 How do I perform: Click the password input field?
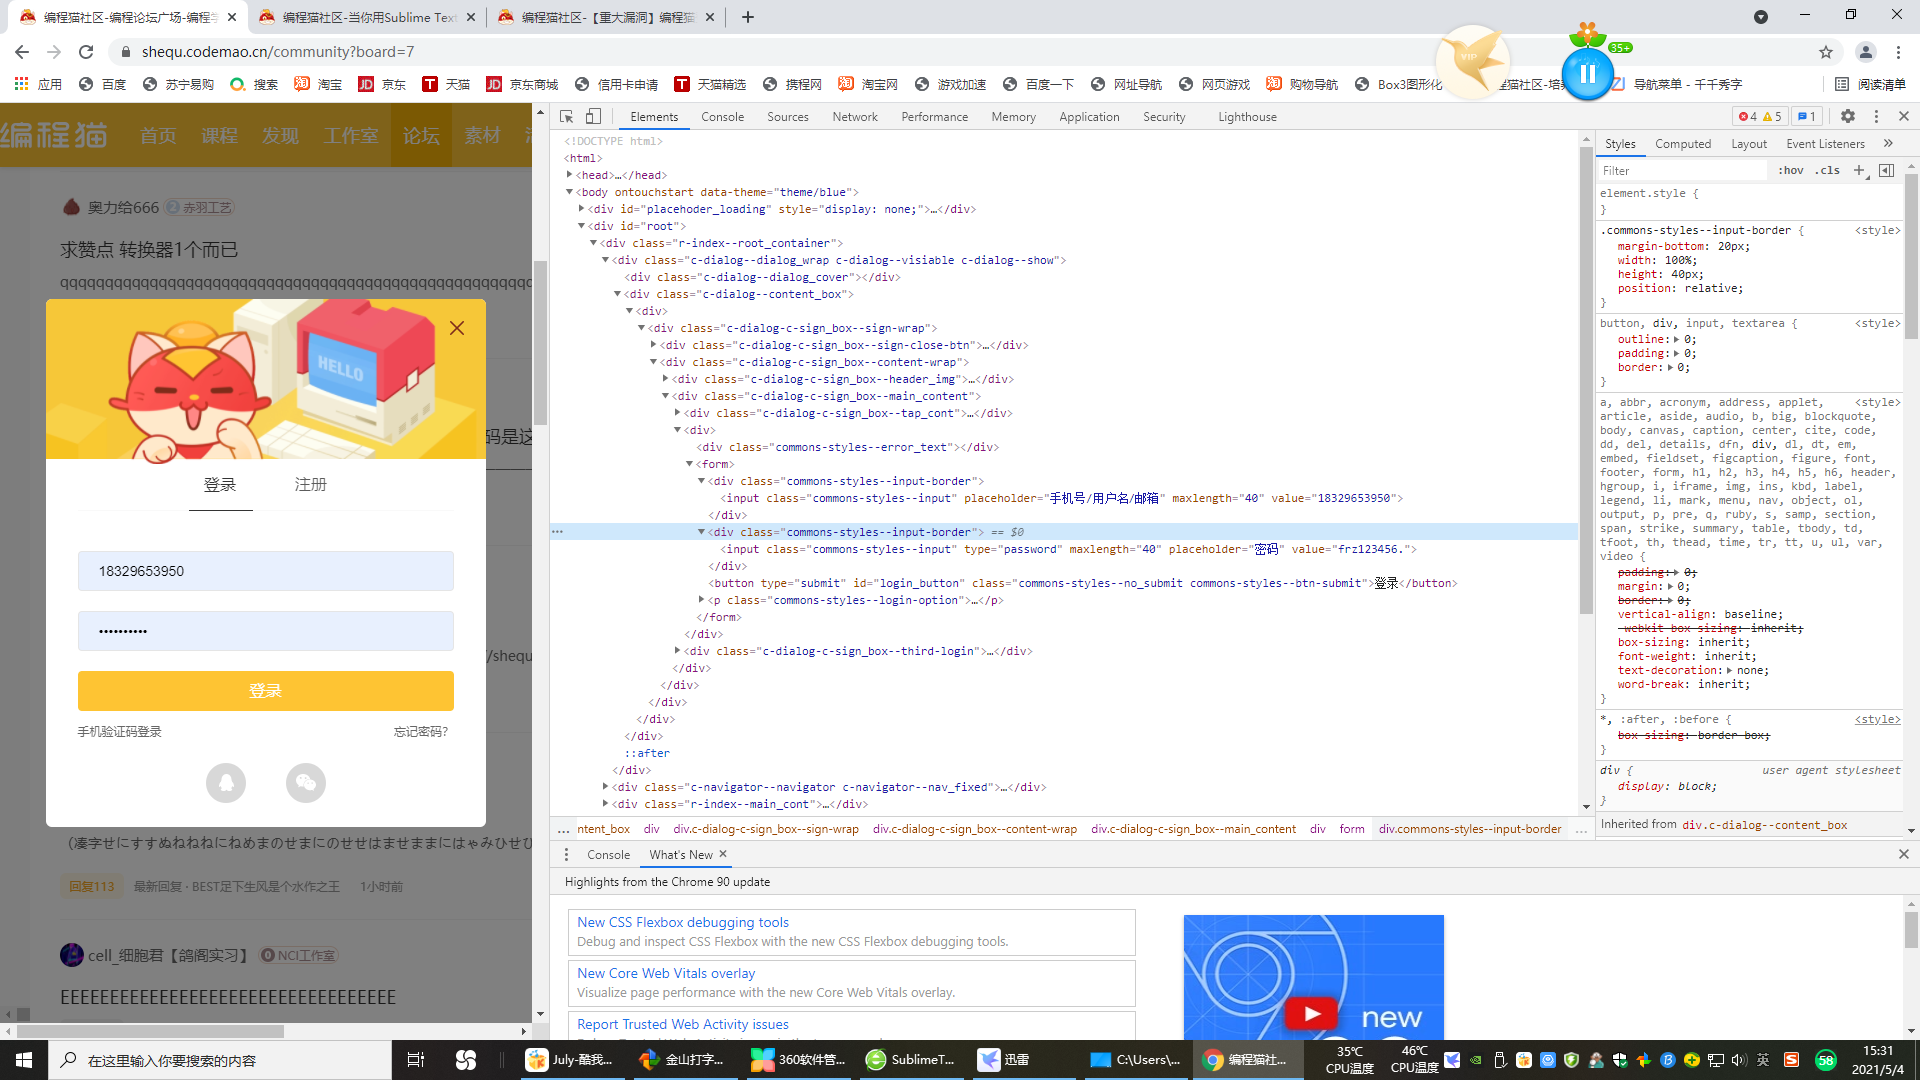point(266,631)
